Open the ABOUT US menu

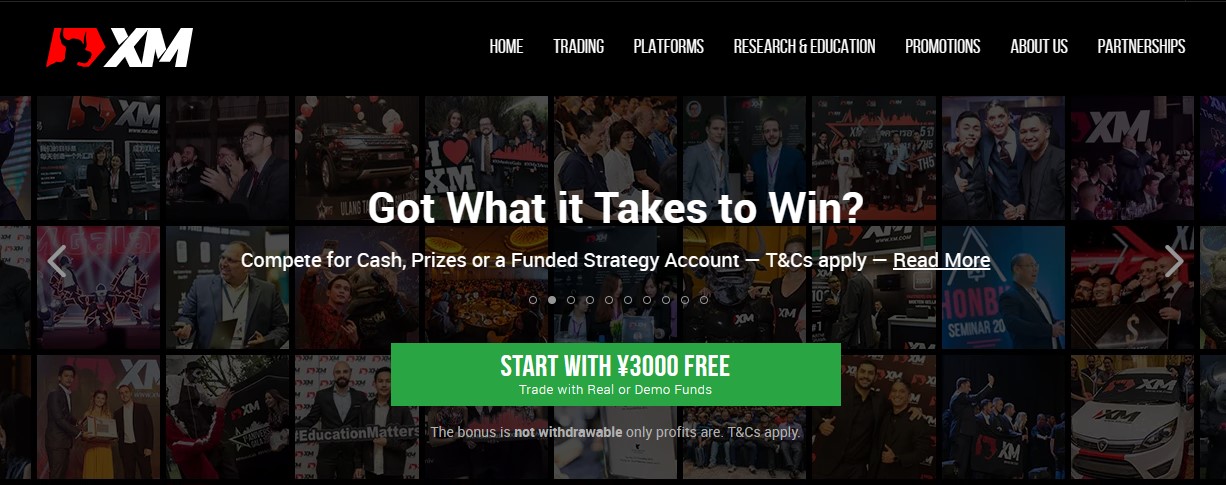pos(1039,46)
